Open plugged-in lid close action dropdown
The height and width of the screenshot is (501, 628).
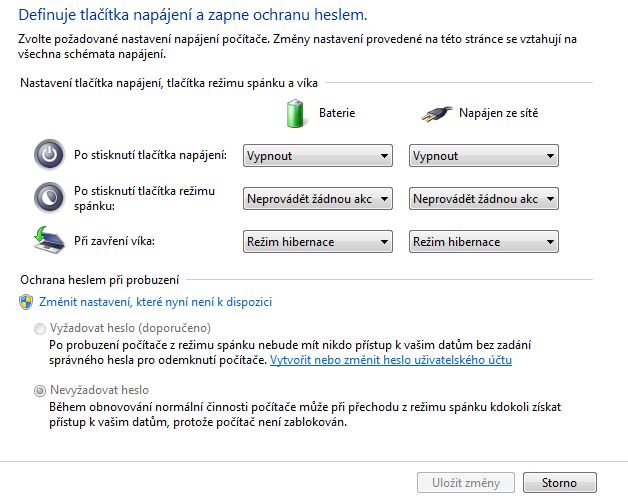483,242
